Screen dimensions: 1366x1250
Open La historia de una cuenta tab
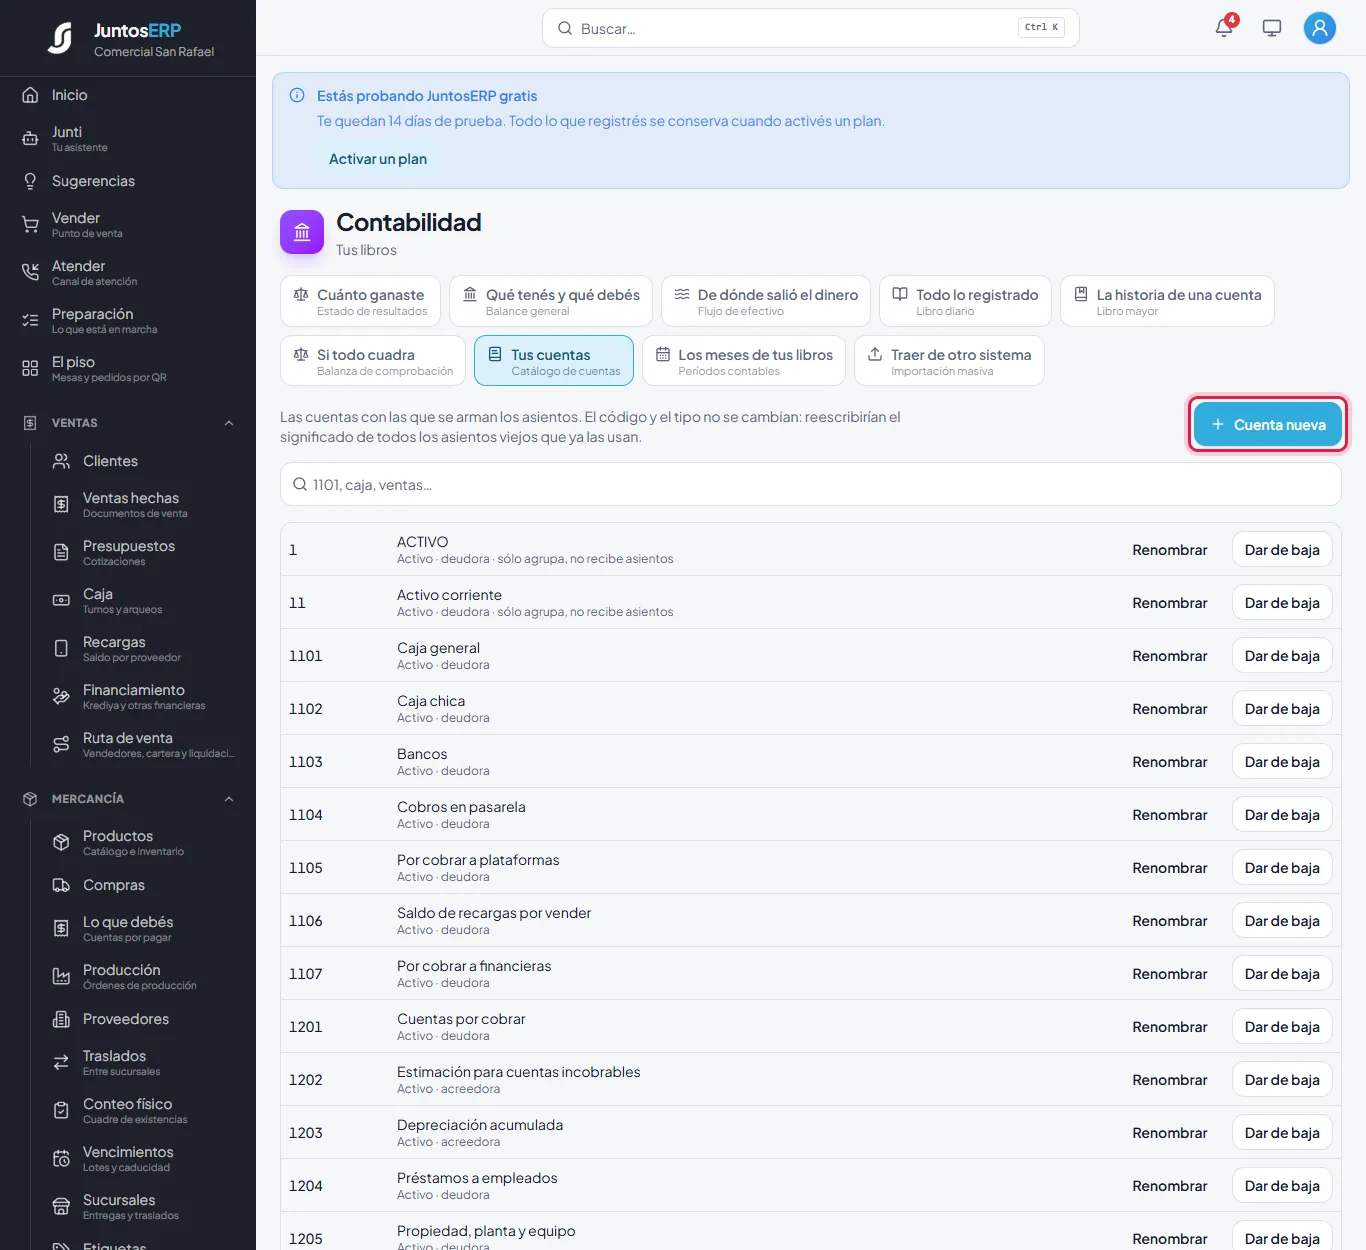pyautogui.click(x=1167, y=301)
